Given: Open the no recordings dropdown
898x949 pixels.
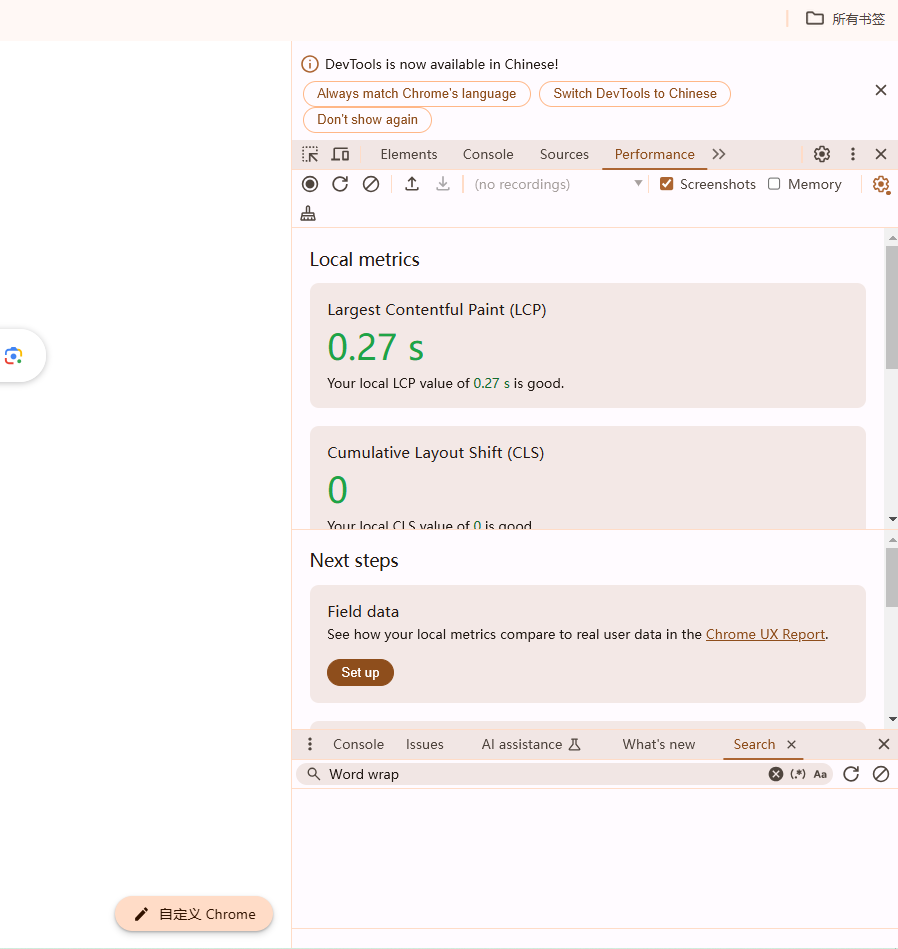Looking at the screenshot, I should coord(557,184).
